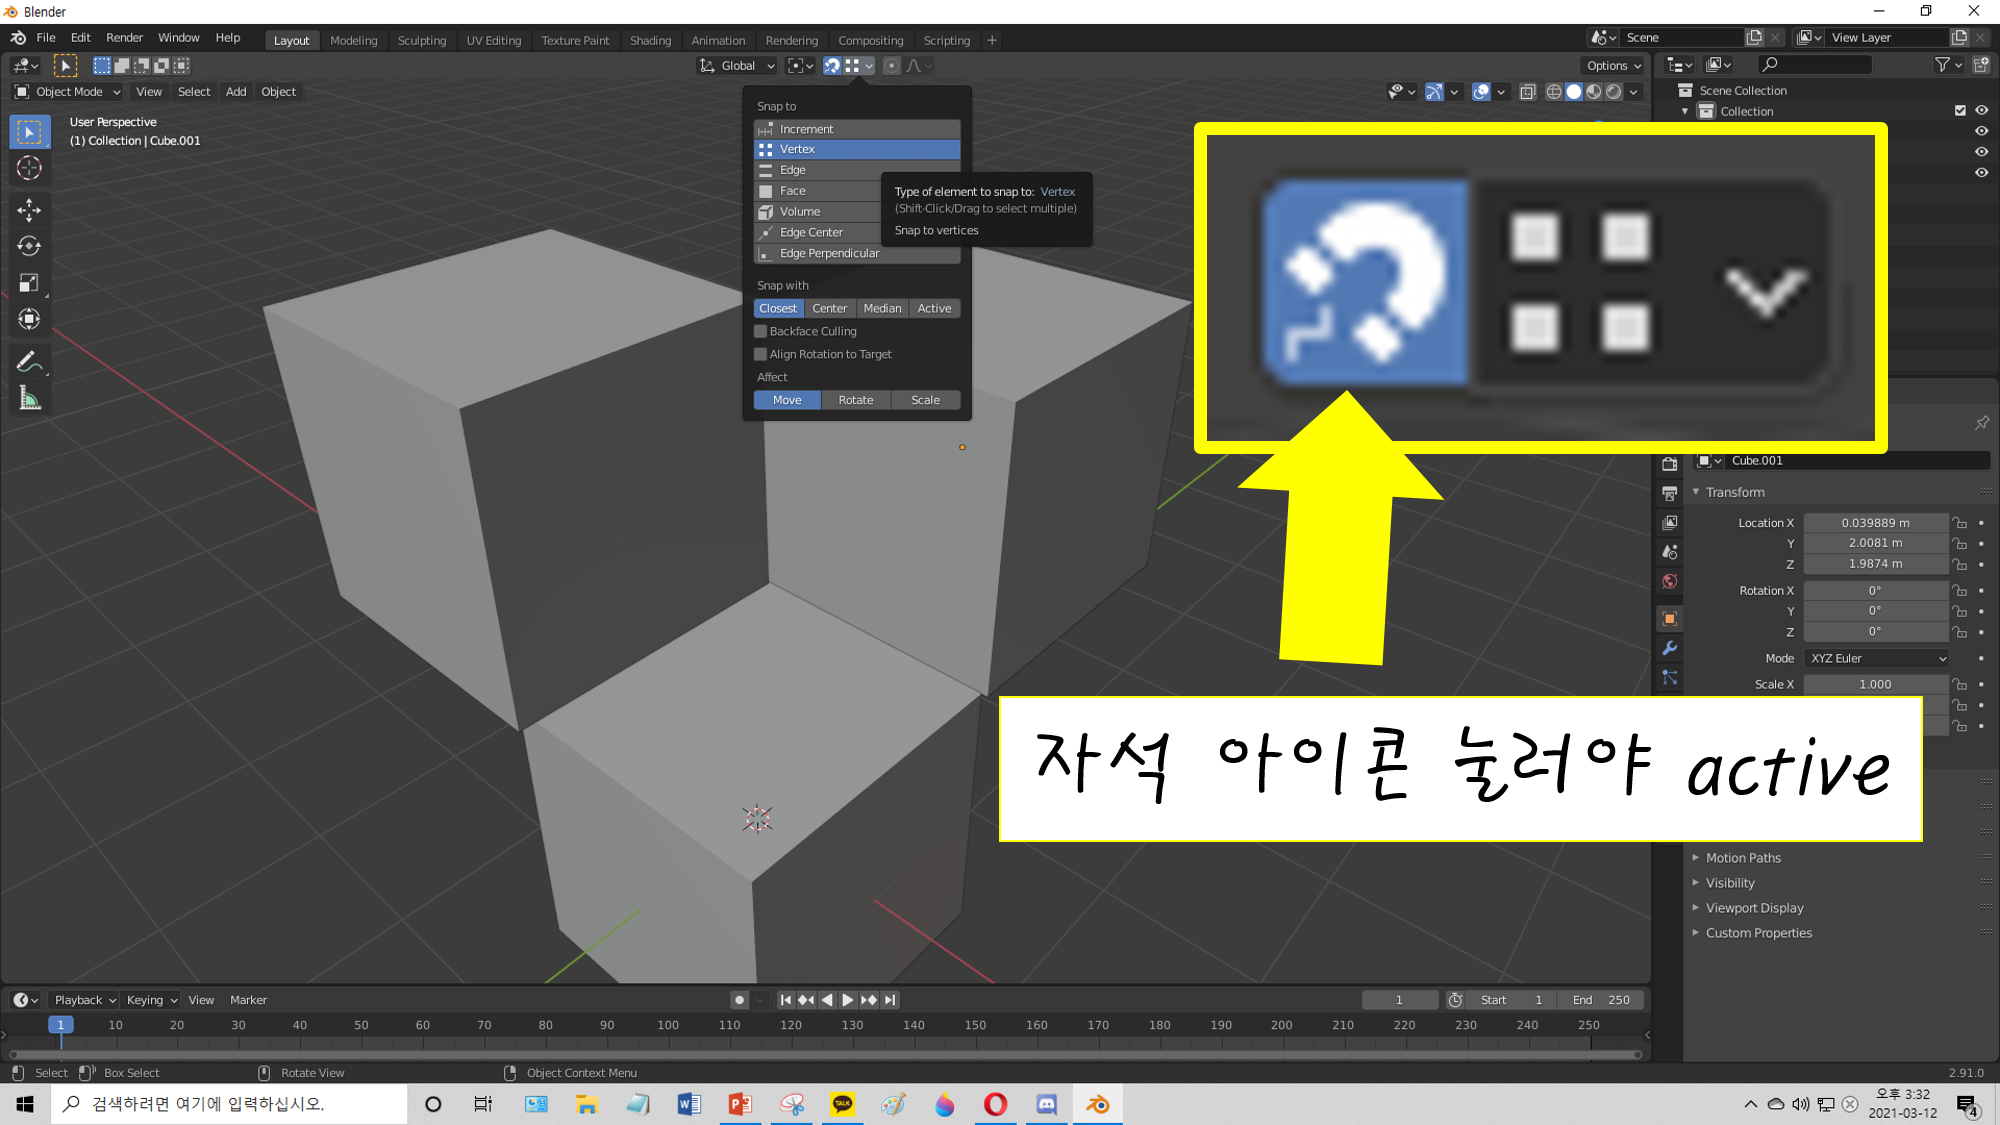Hide Collection with eye icon in outliner
The image size is (2000, 1125).
1981,111
